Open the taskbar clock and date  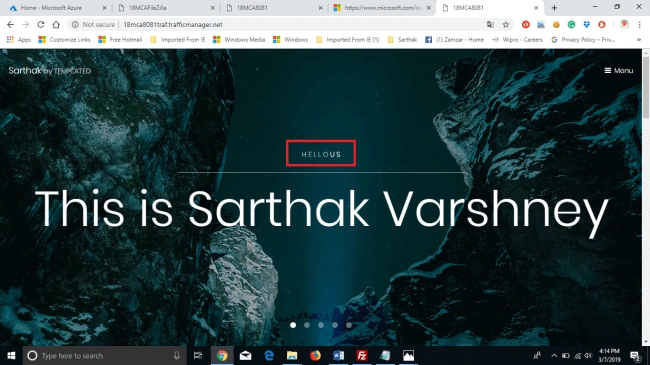(609, 355)
